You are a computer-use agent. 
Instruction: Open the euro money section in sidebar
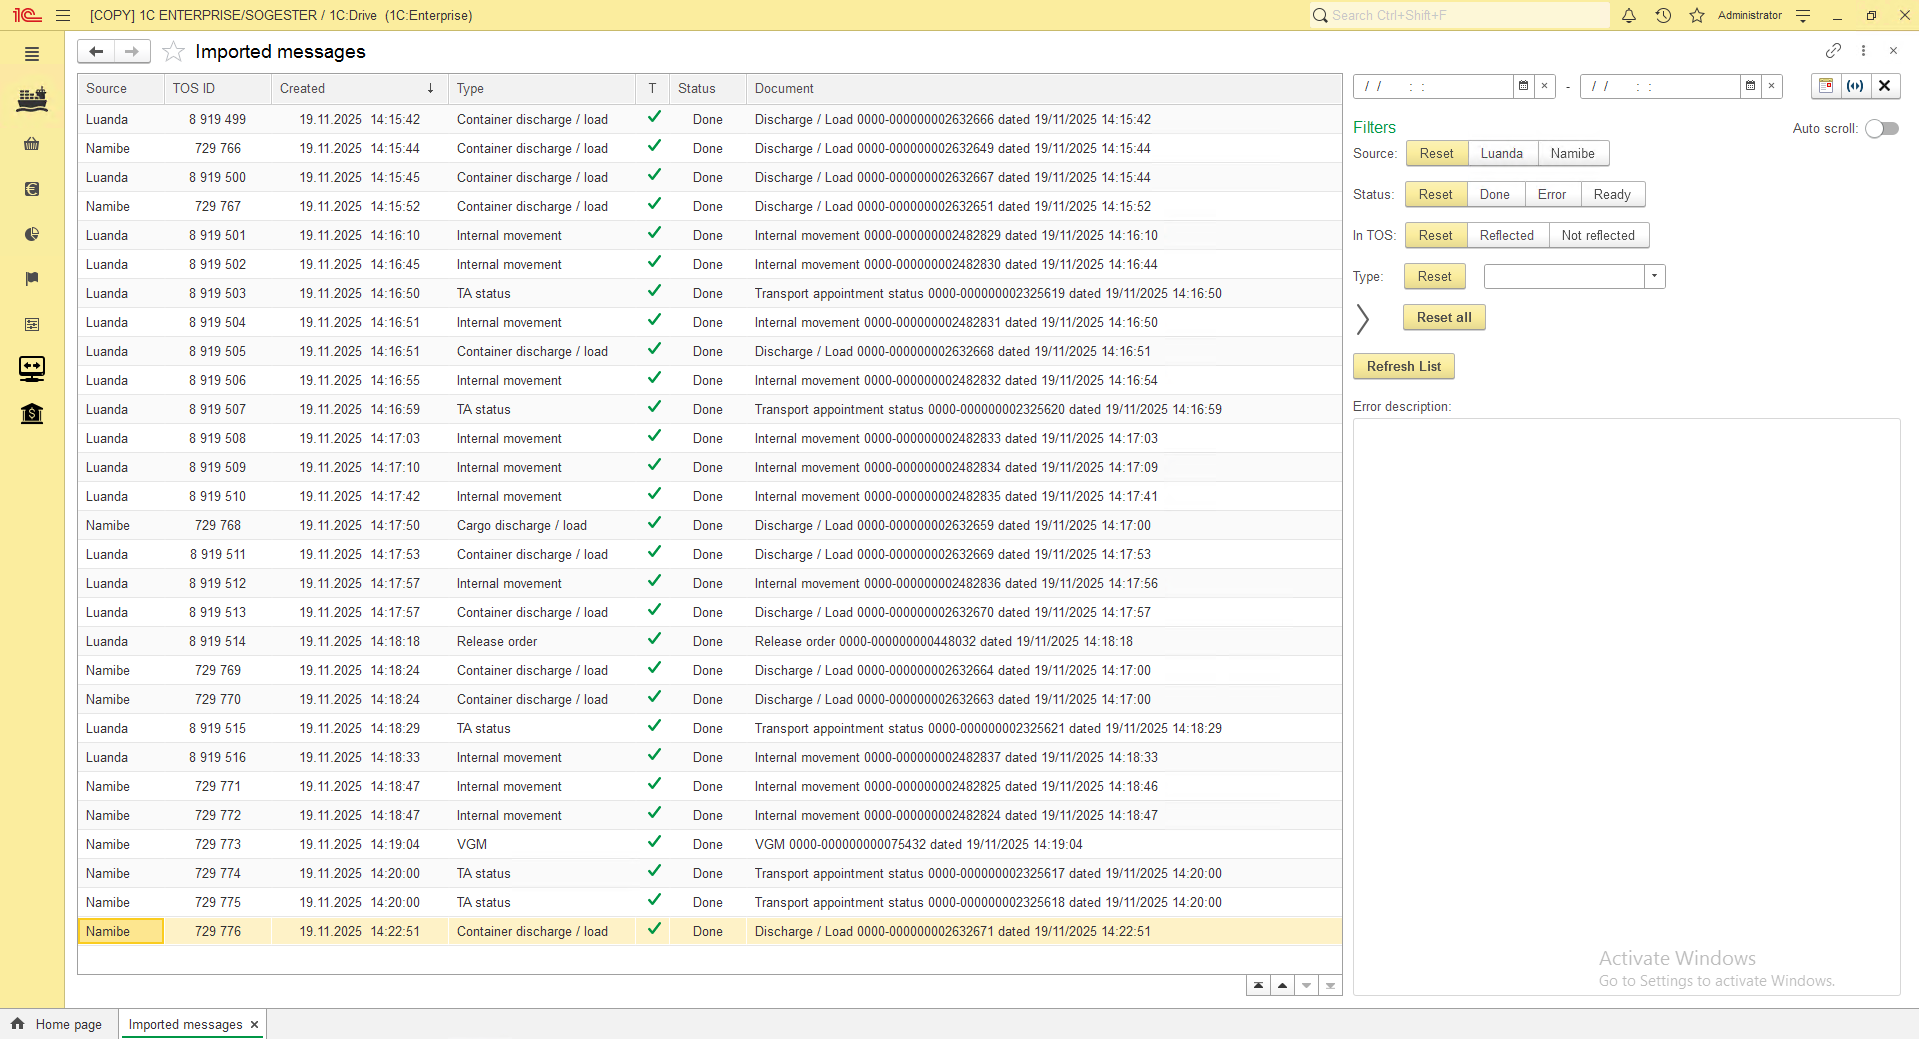[x=32, y=189]
